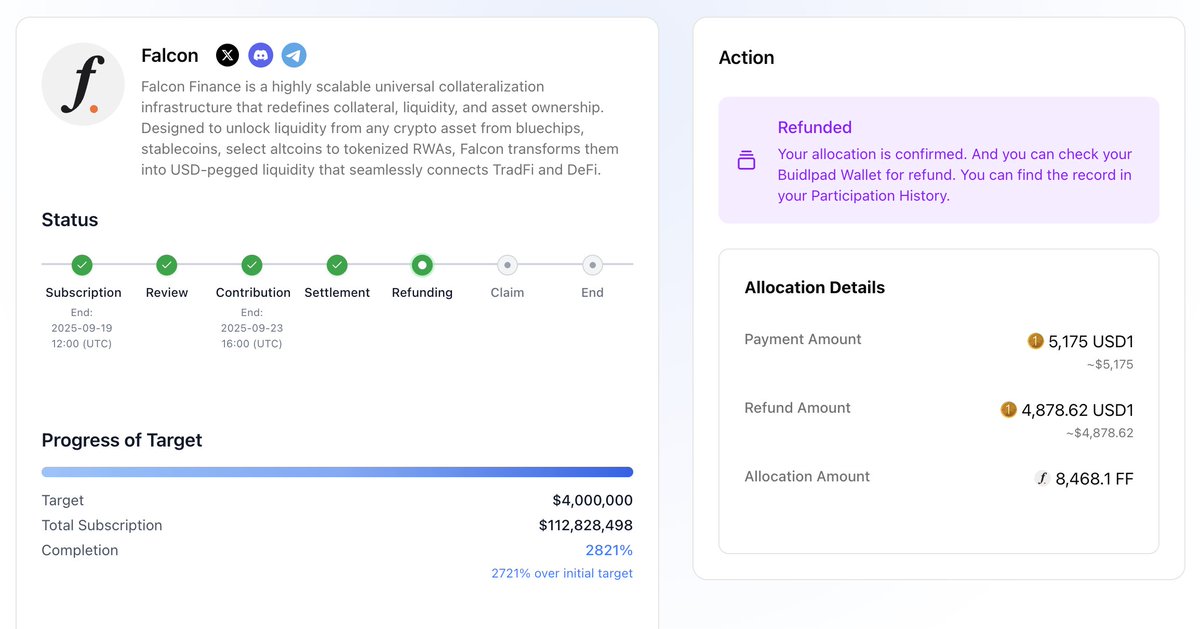Click the 'Status' section heading

click(70, 220)
